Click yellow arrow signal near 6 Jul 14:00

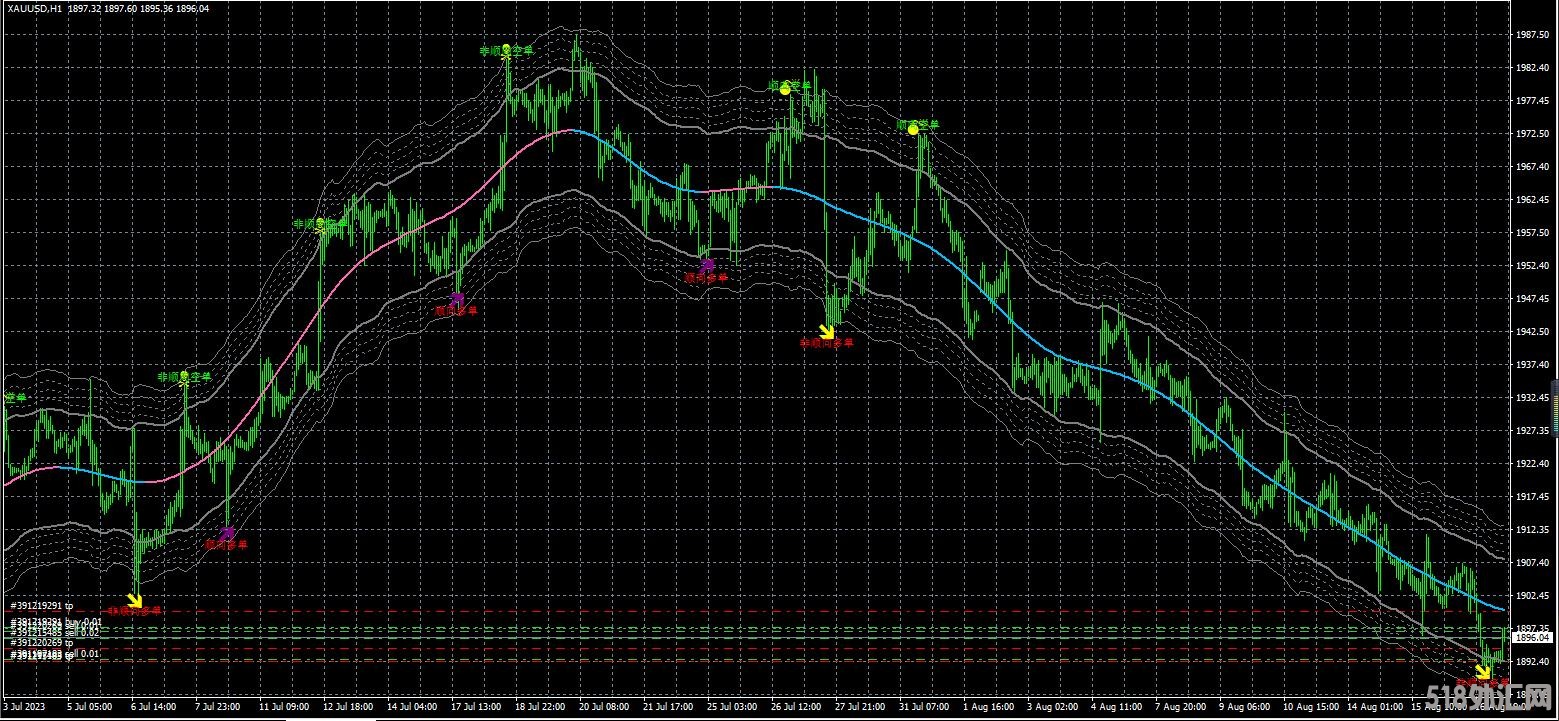pos(134,600)
